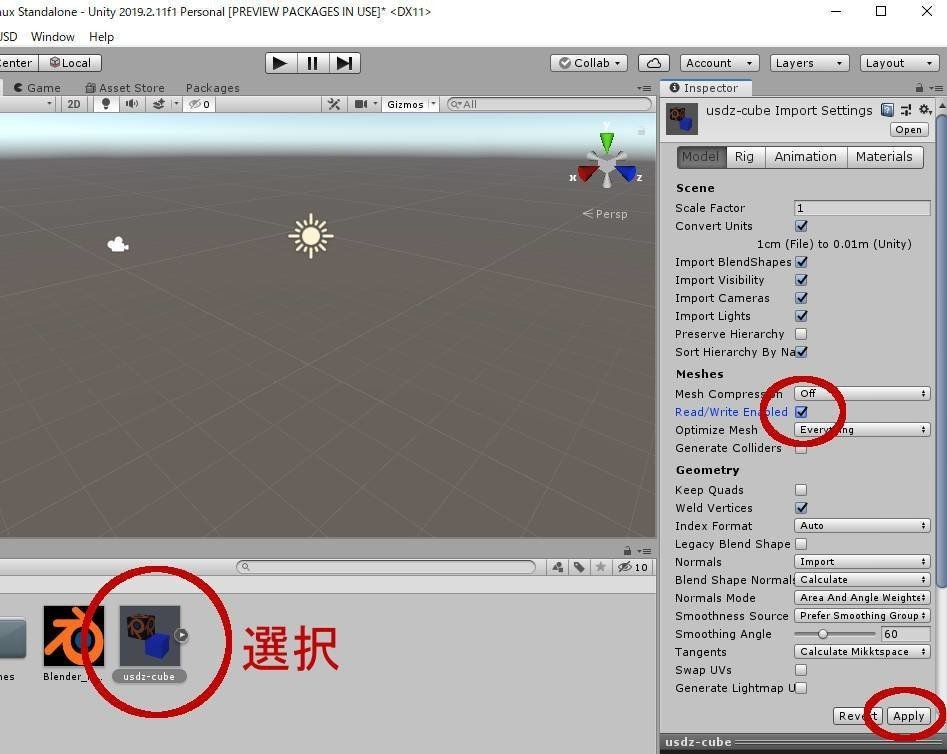
Task: Toggle Import Cameras checkbox
Action: click(801, 298)
